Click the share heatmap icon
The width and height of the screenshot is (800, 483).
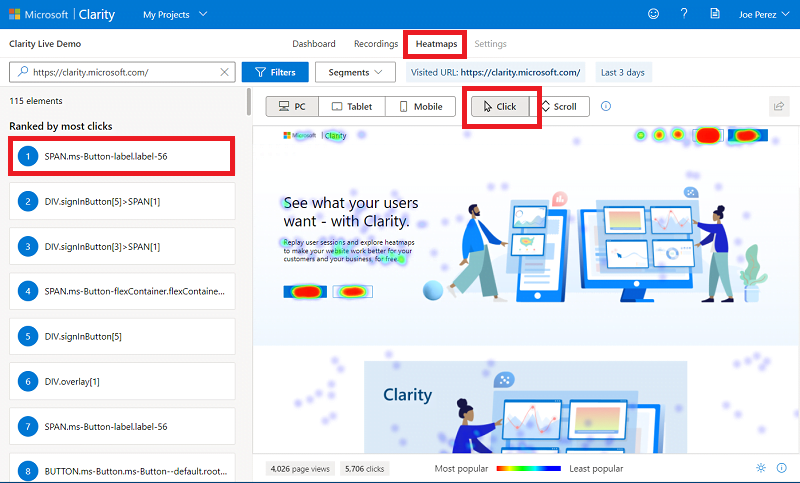(x=779, y=106)
